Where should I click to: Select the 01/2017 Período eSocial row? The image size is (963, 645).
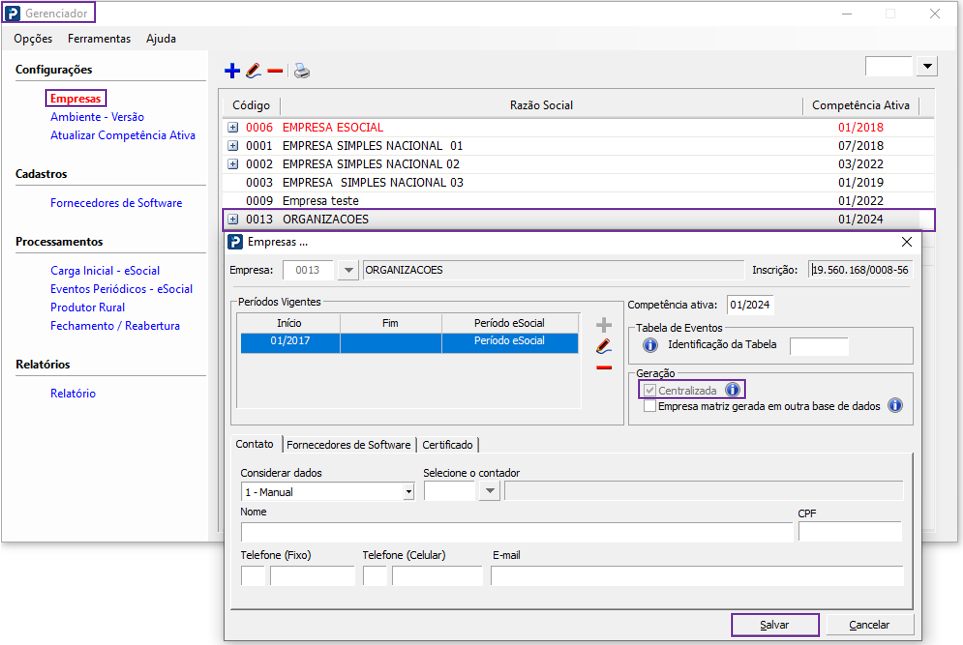click(x=409, y=343)
